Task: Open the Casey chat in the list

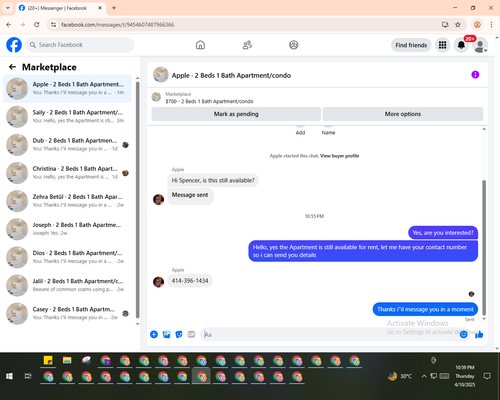Action: point(67,314)
